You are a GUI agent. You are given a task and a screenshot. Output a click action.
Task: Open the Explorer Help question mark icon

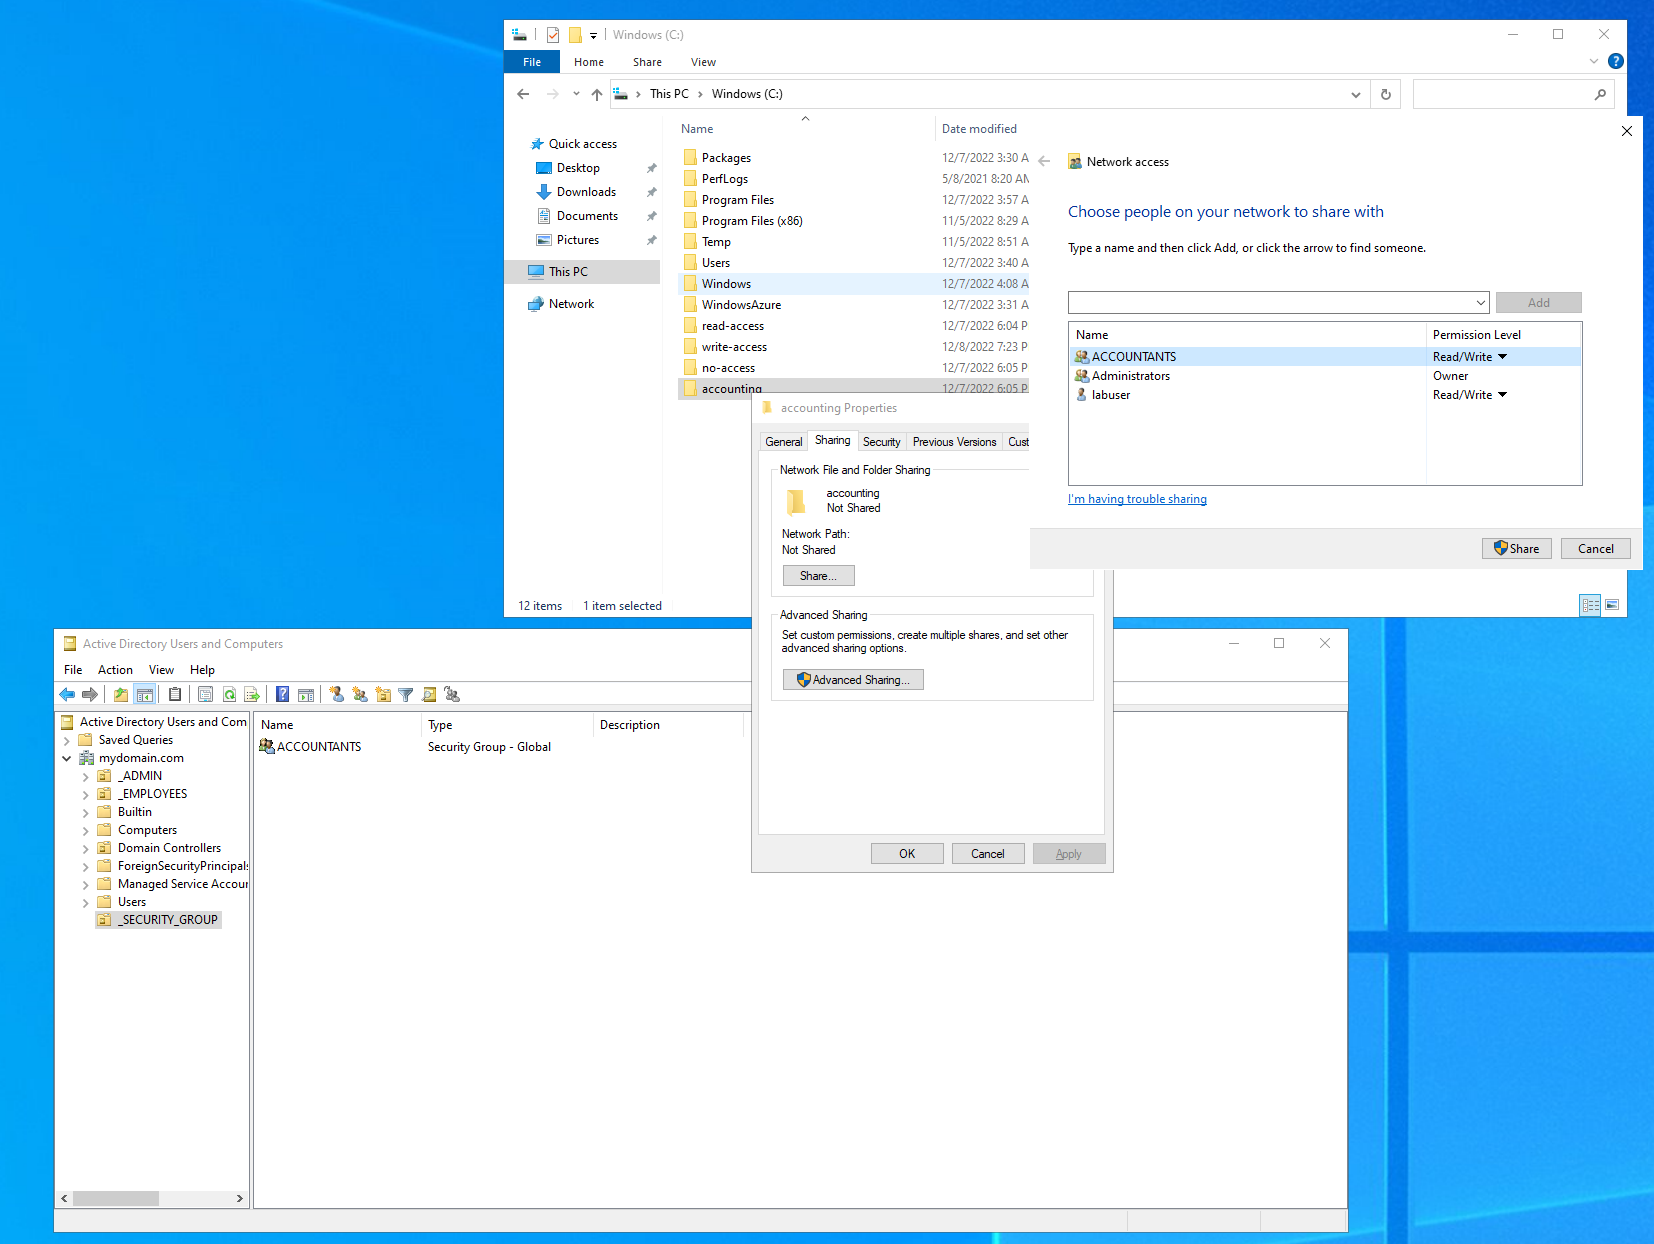click(x=1615, y=61)
